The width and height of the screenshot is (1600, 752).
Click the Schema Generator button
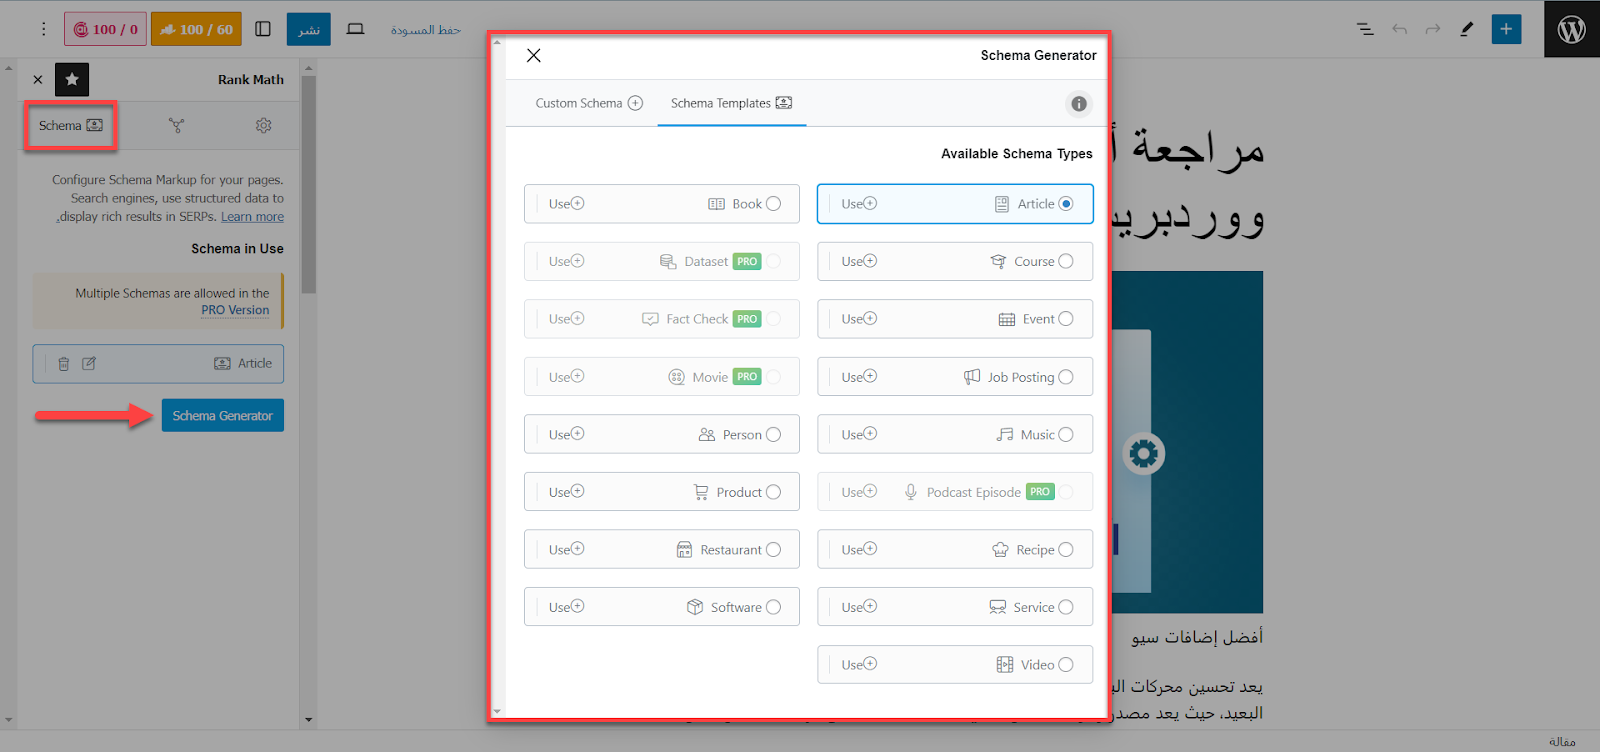(223, 416)
